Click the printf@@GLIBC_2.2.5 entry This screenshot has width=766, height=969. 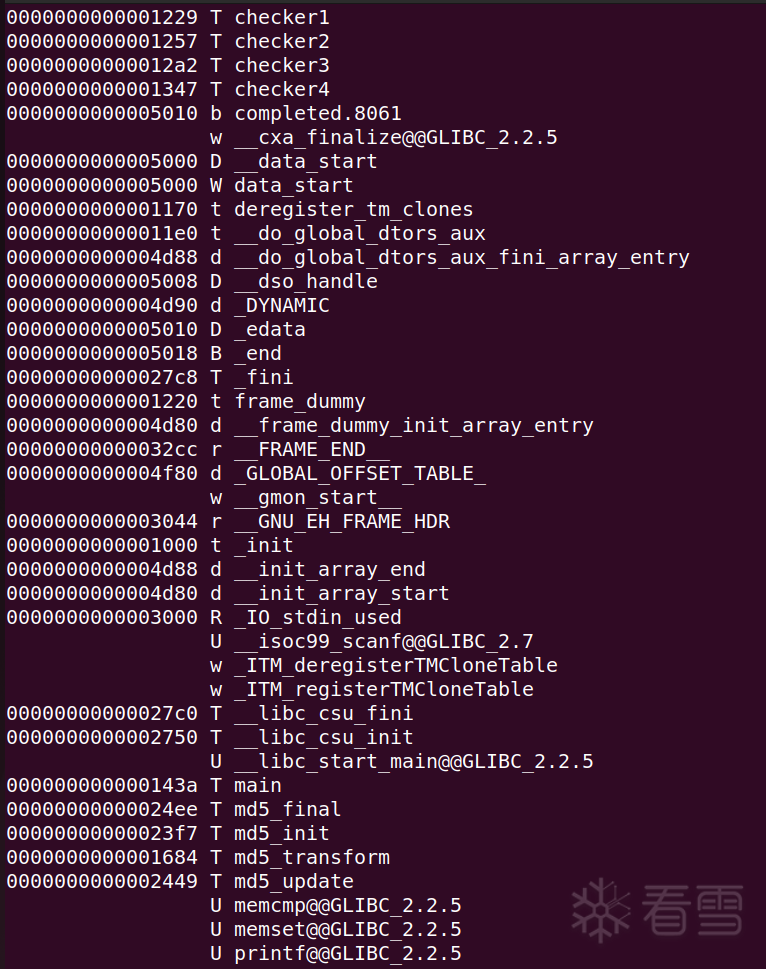click(347, 953)
